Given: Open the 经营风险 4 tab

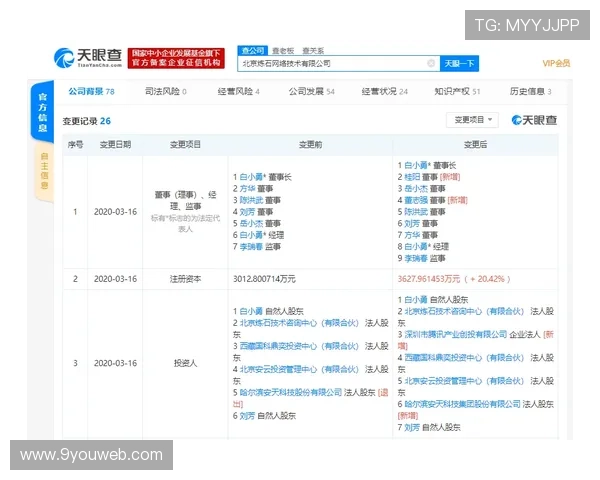Looking at the screenshot, I should [239, 91].
